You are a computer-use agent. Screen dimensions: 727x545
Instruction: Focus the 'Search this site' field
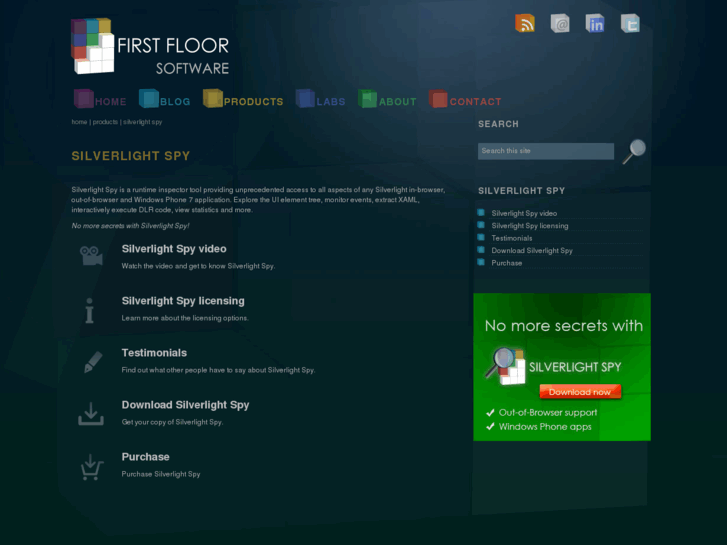click(546, 151)
